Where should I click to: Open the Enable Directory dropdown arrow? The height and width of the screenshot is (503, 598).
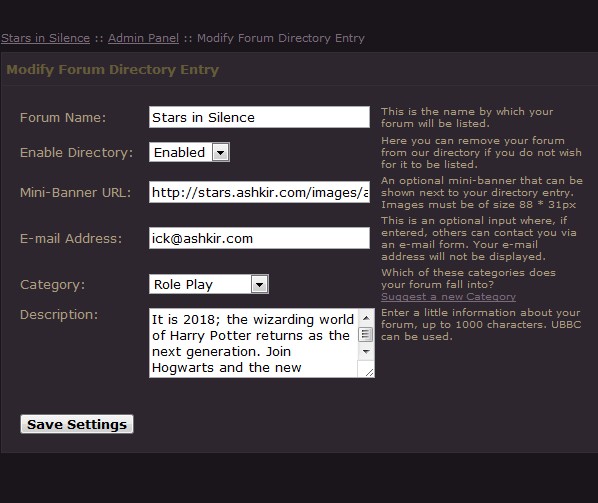click(x=221, y=153)
